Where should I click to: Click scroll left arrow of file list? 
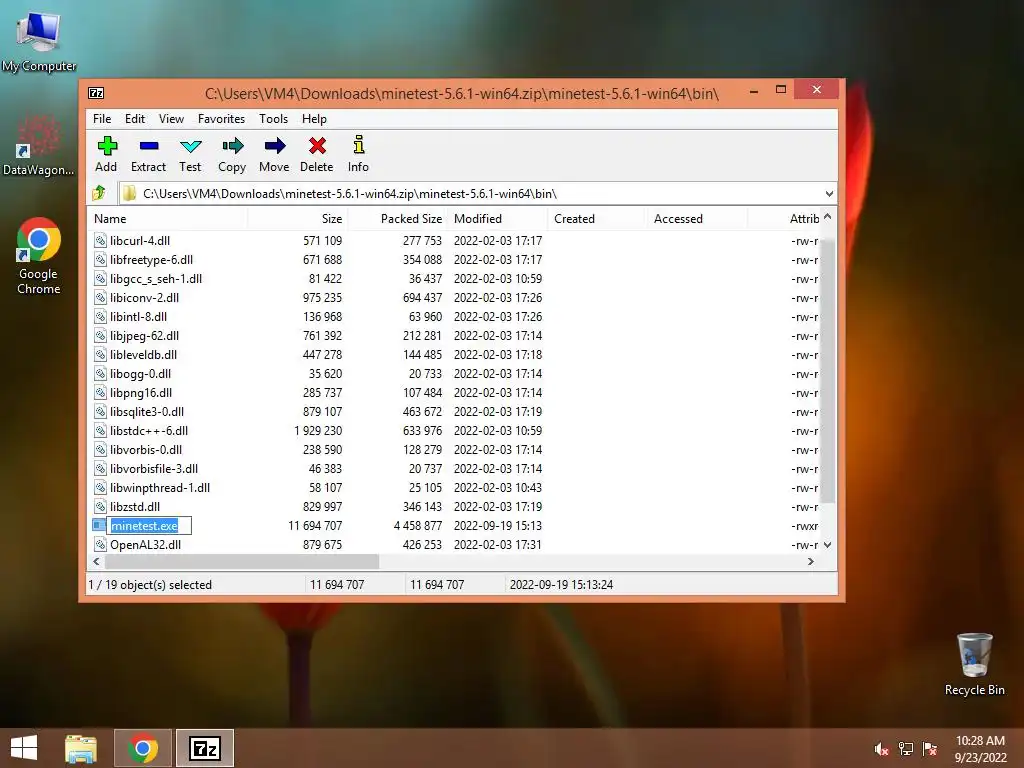[97, 561]
